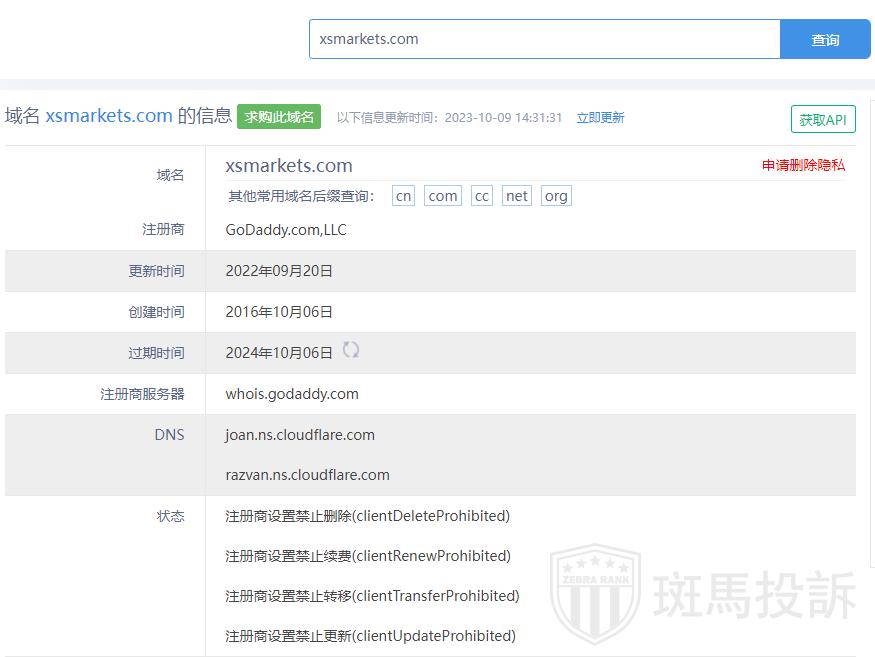Click the razvan.ns.cloudflare.com DNS entry
The width and height of the screenshot is (875, 657).
coord(307,475)
